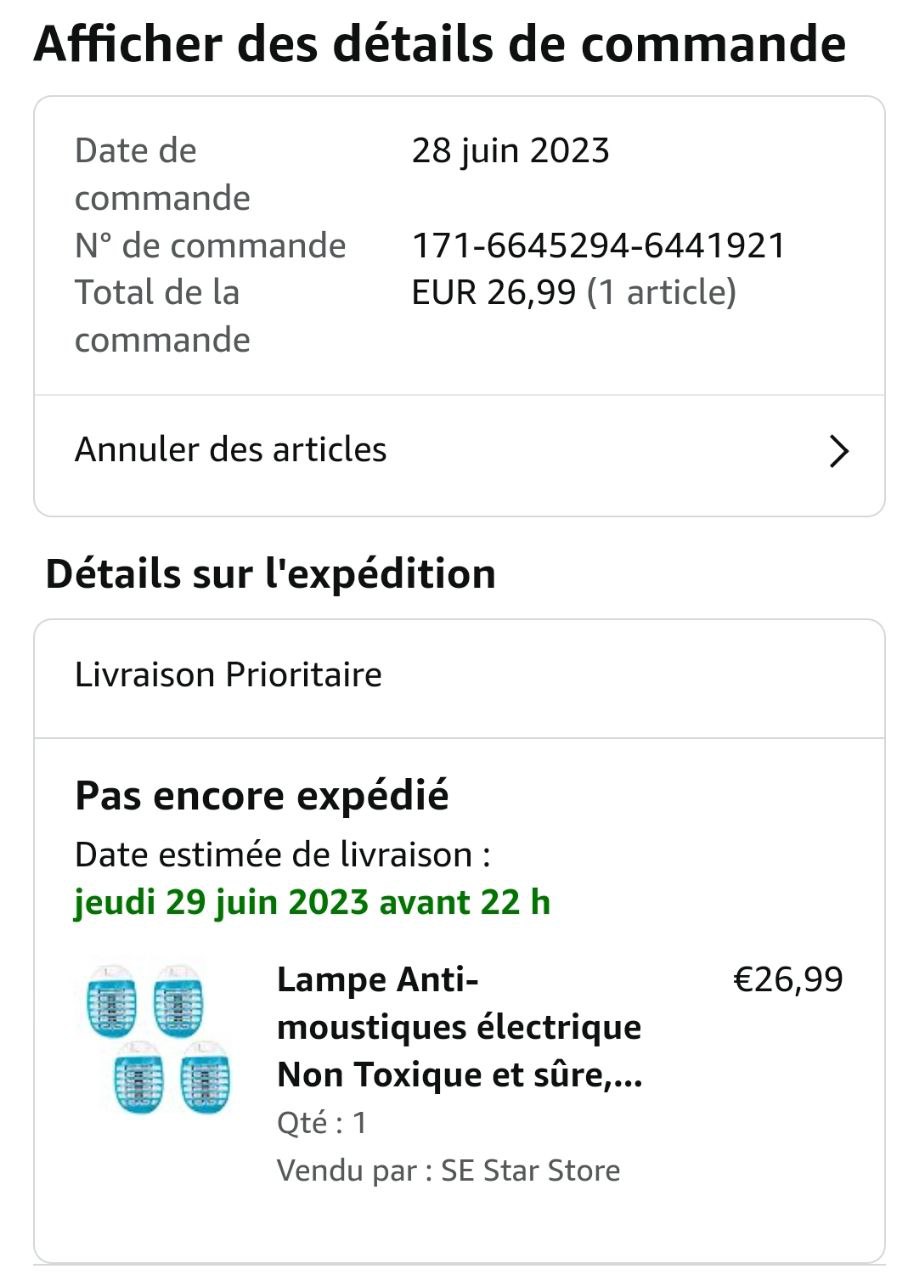Visit the SE Star Store seller name
This screenshot has width=917, height=1280.
coord(531,1170)
